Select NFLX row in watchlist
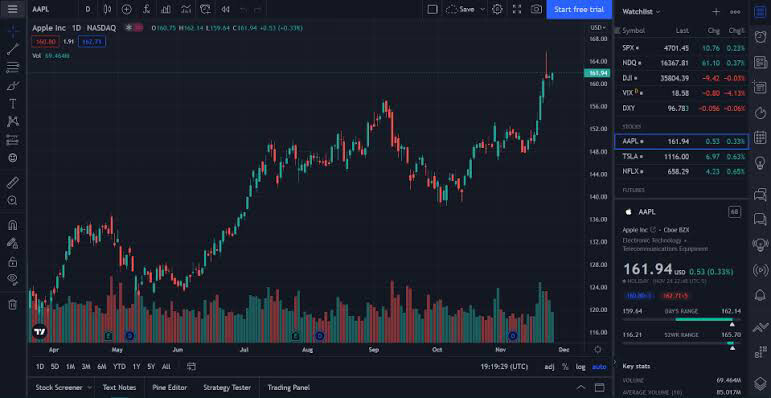771x398 pixels. pos(682,171)
